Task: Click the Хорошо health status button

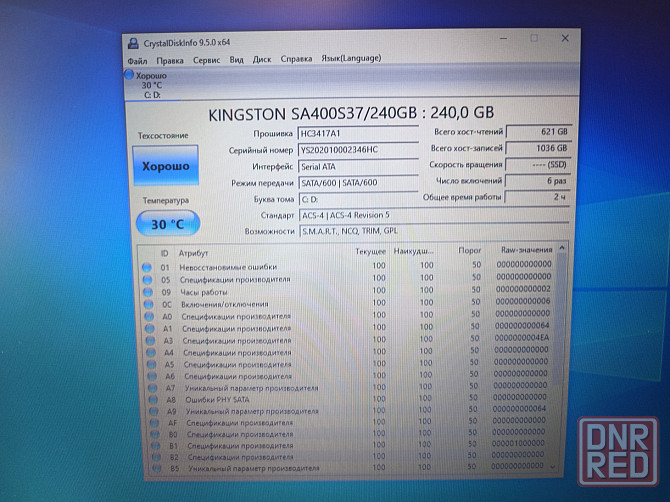Action: [x=165, y=165]
